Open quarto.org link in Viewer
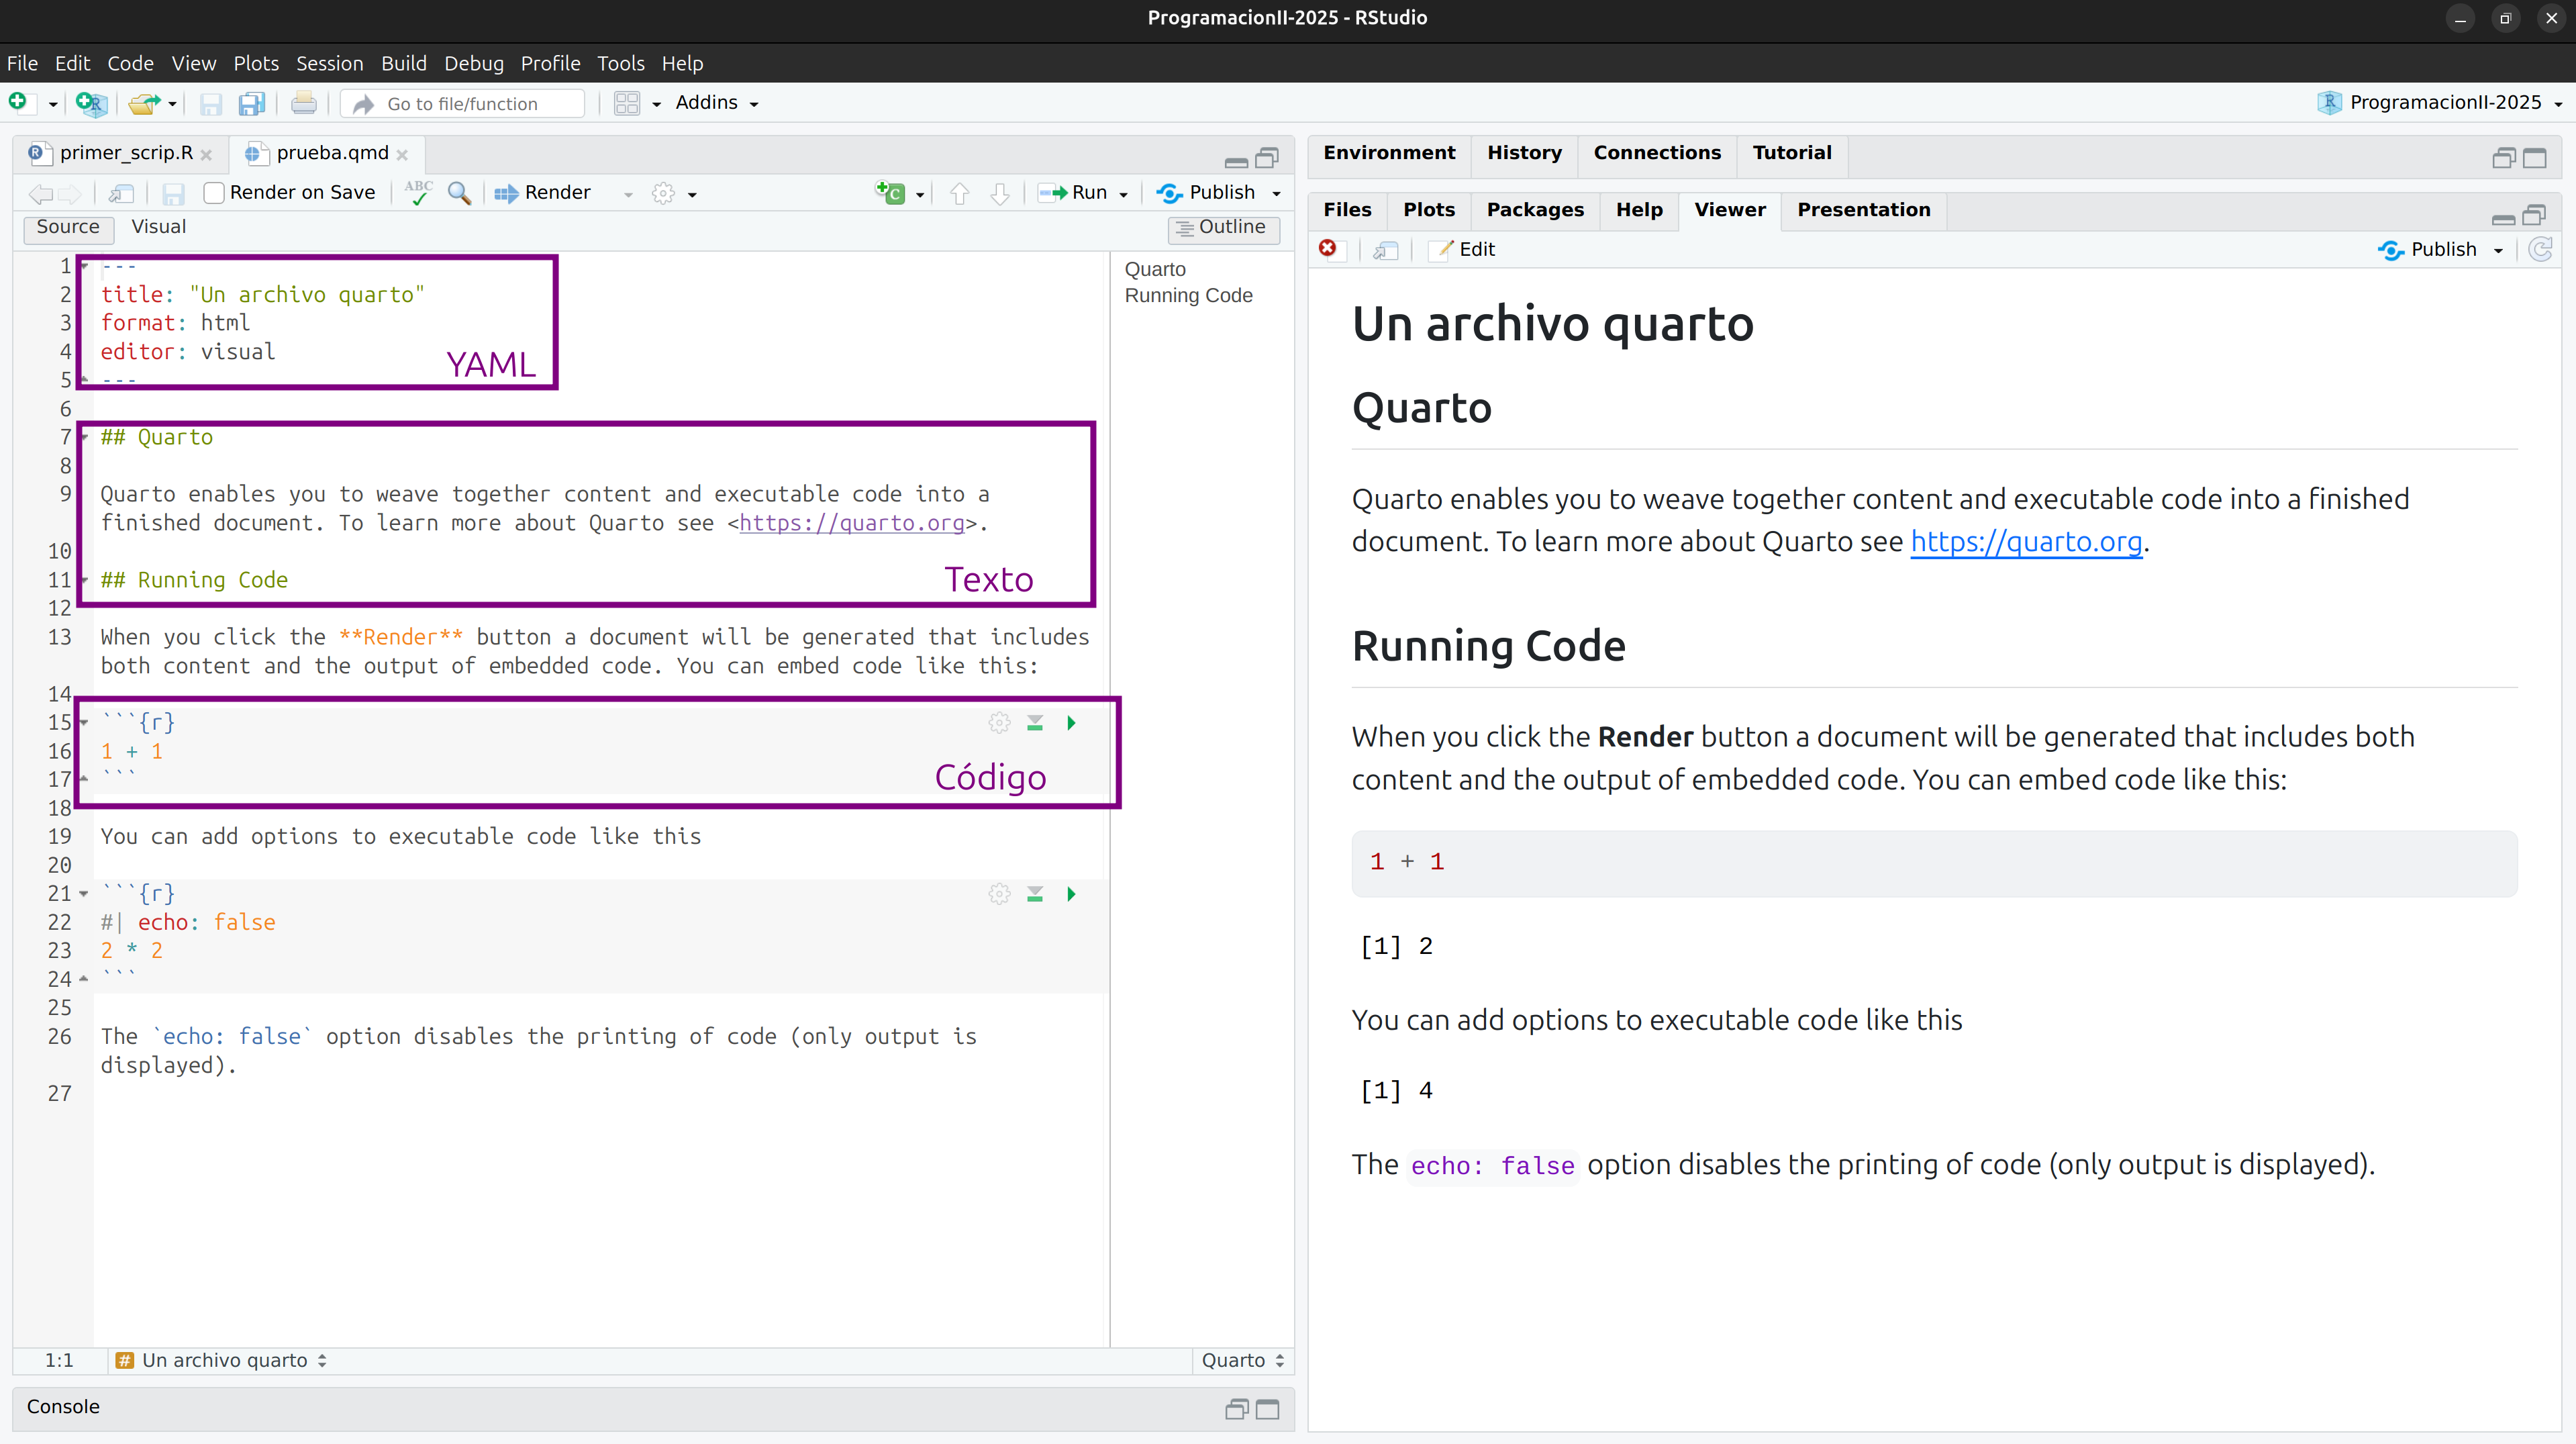The width and height of the screenshot is (2576, 1444). point(2026,542)
